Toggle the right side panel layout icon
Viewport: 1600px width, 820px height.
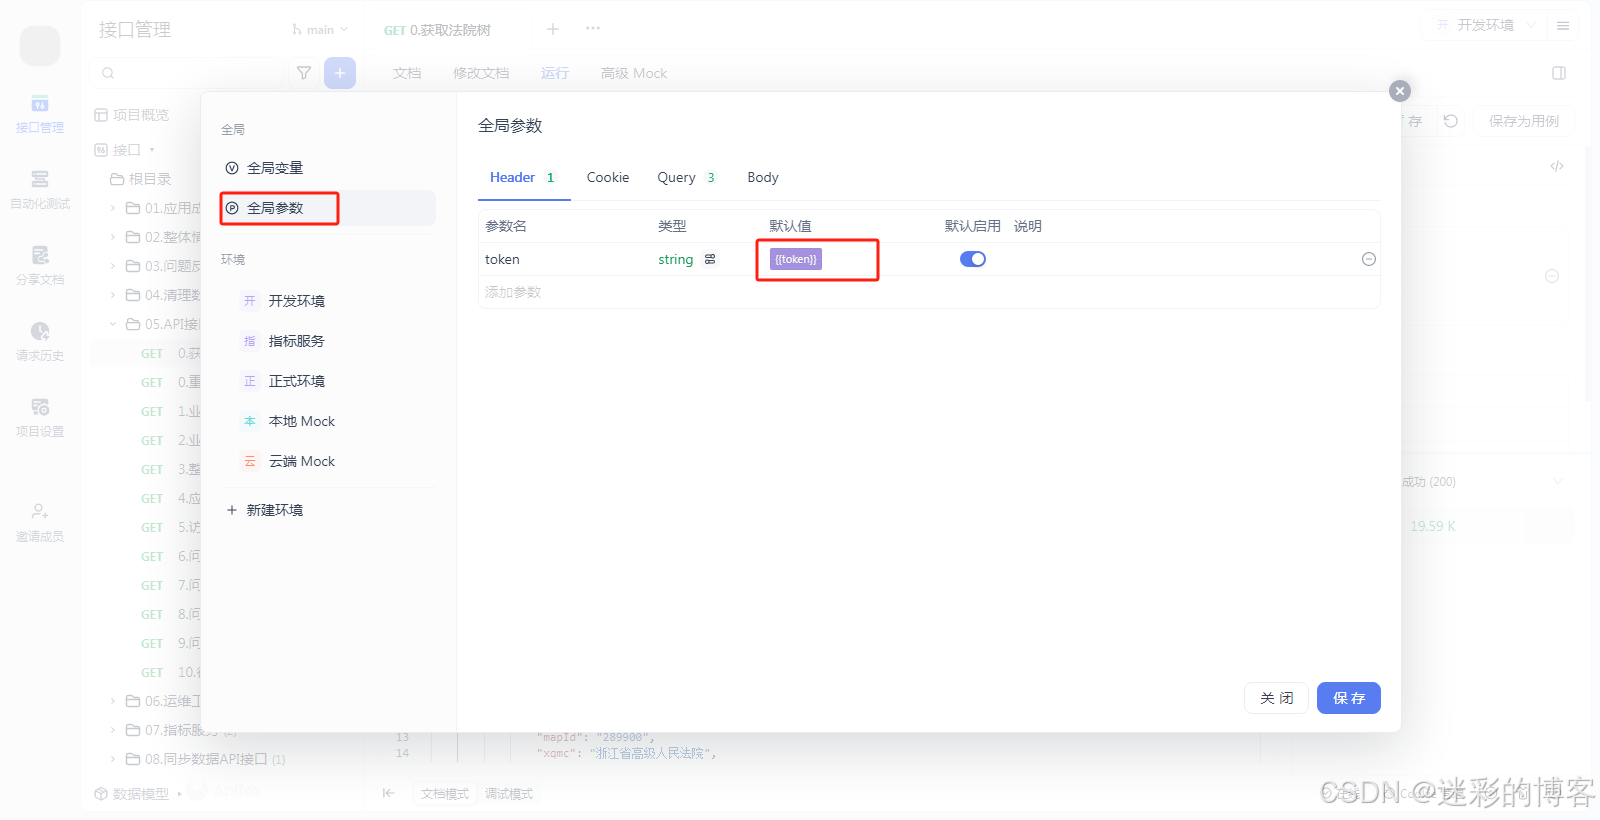coord(1559,73)
